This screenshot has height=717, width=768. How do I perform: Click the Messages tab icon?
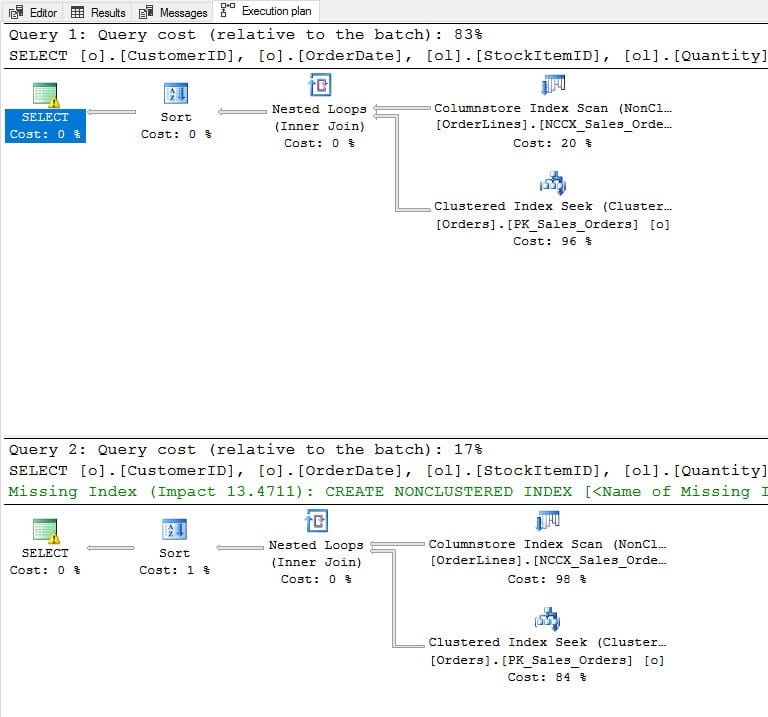point(146,12)
